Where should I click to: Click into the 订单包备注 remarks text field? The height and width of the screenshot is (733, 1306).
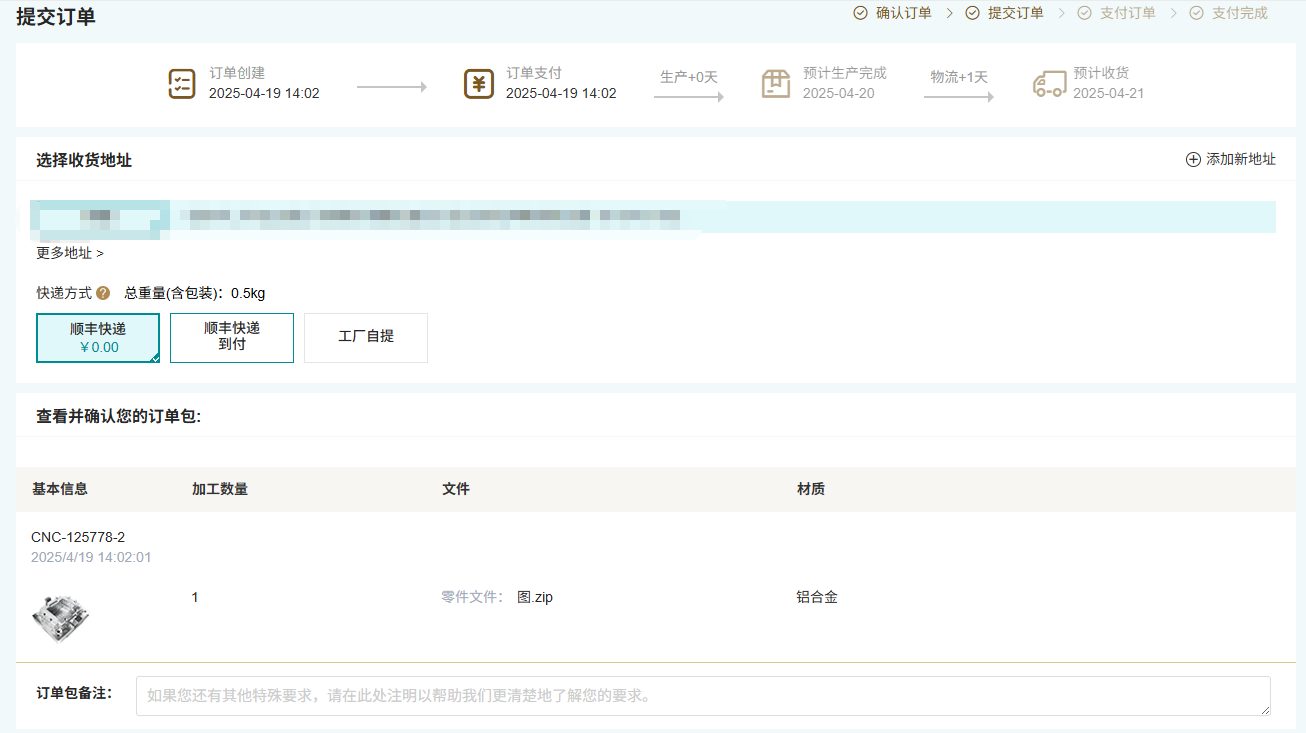pyautogui.click(x=702, y=695)
